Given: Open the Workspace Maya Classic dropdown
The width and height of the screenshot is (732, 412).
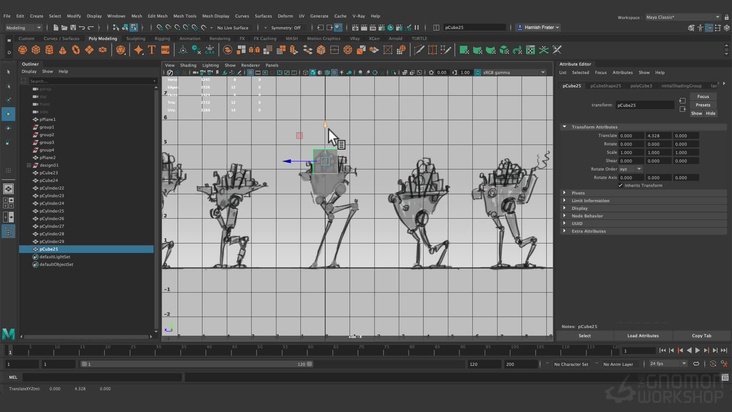Looking at the screenshot, I should coord(683,17).
